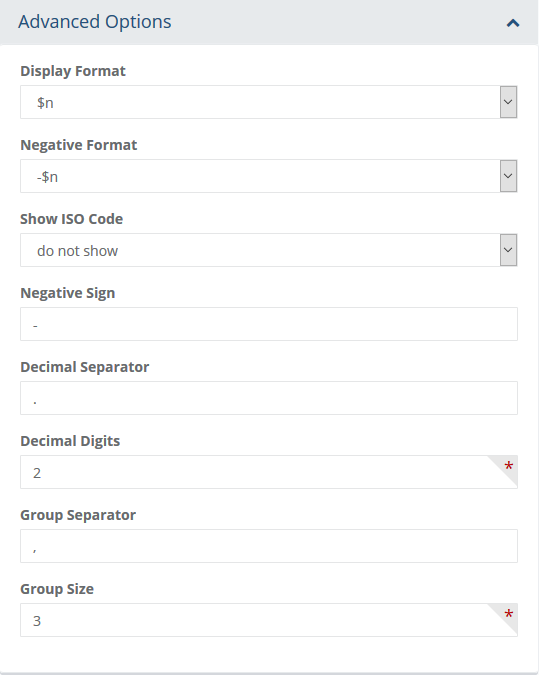The image size is (539, 675).
Task: Click the Display Format dropdown arrow
Action: click(508, 102)
